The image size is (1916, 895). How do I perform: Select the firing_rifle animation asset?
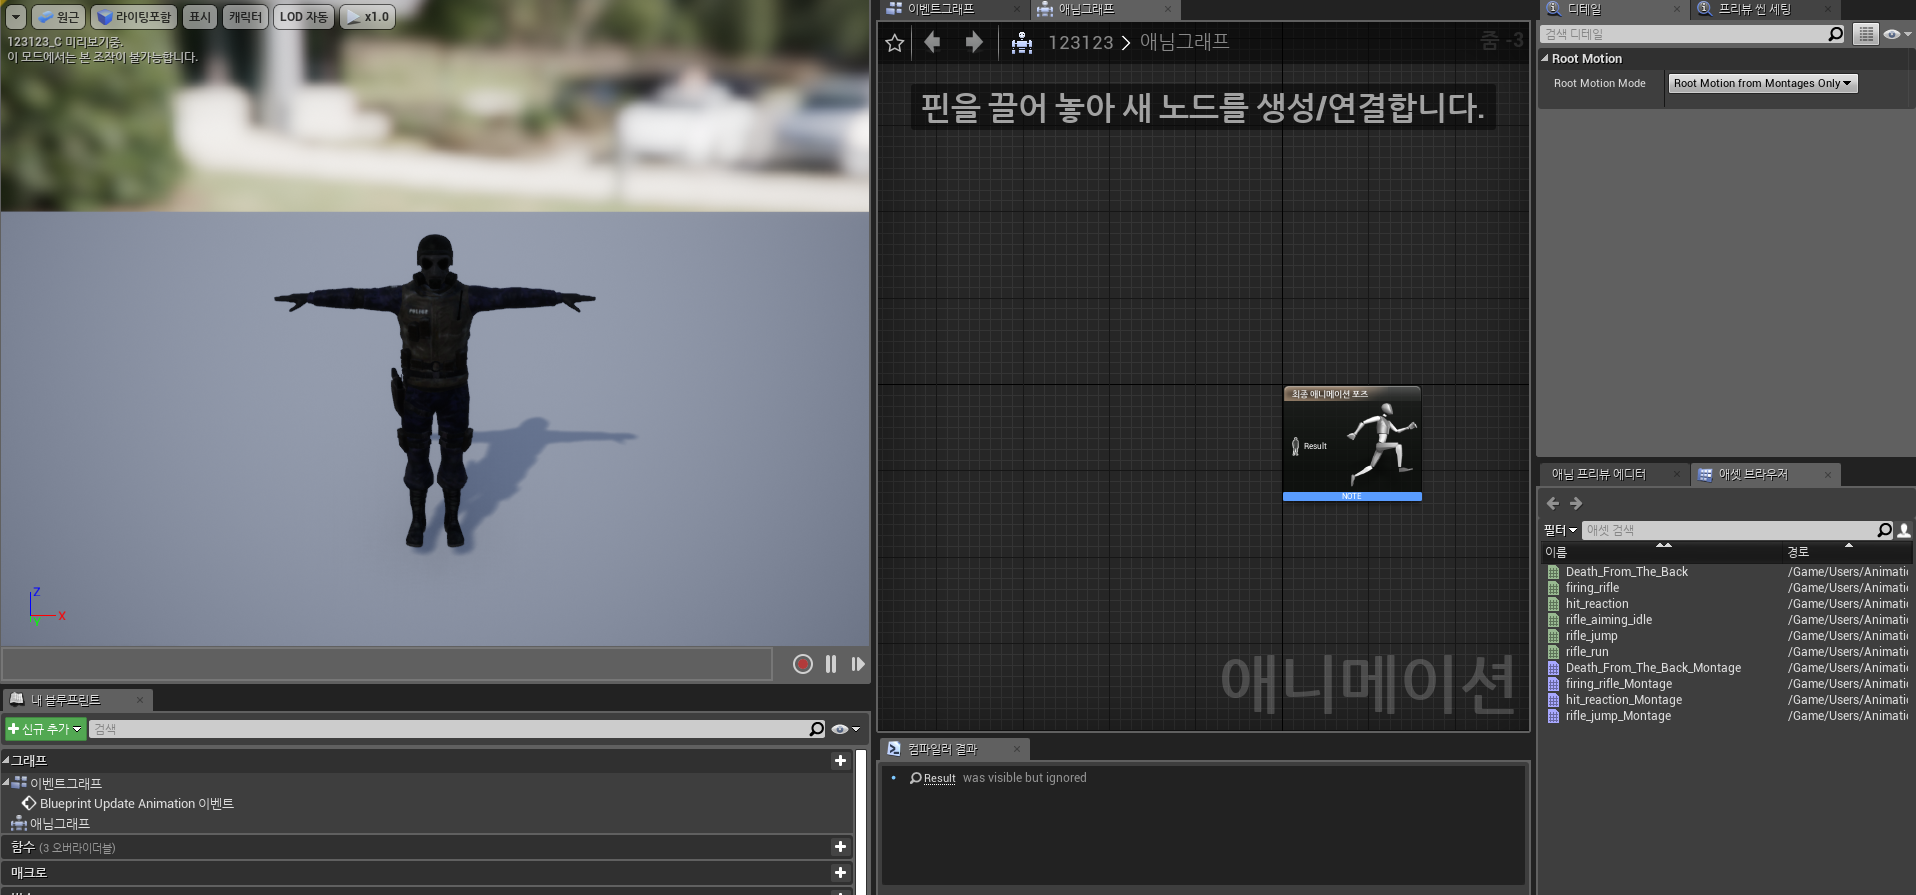click(1592, 588)
